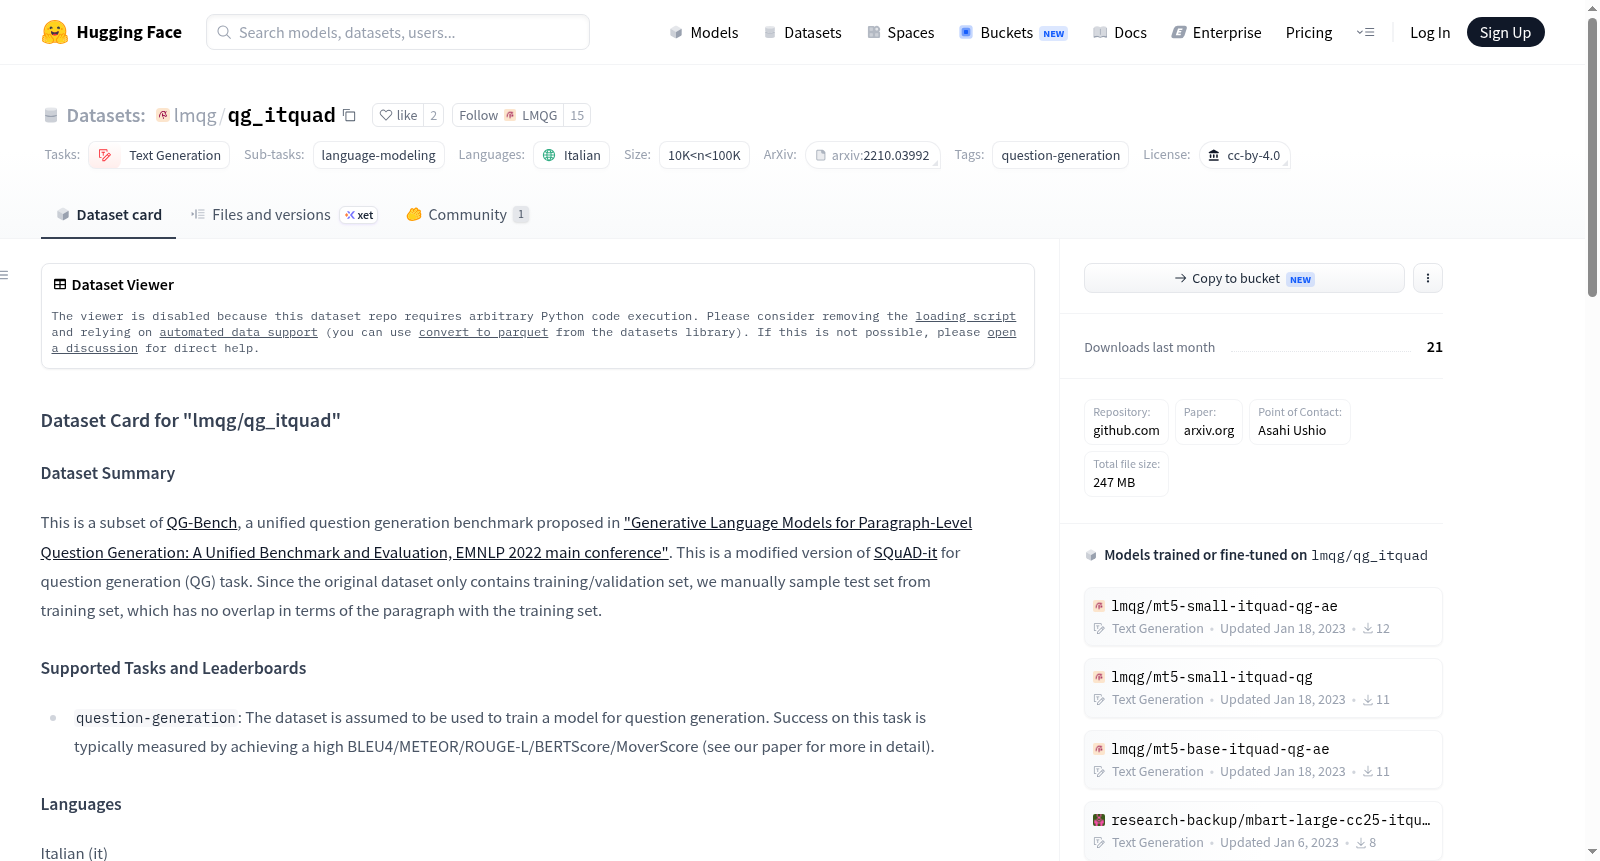Open the Docs navigation item
This screenshot has width=1600, height=861.
[1120, 32]
